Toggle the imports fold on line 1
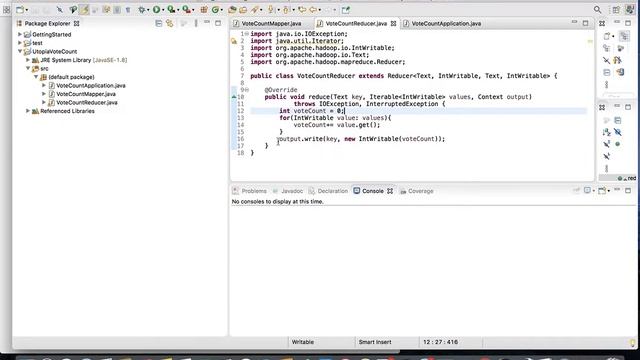The height and width of the screenshot is (360, 640). pos(247,34)
